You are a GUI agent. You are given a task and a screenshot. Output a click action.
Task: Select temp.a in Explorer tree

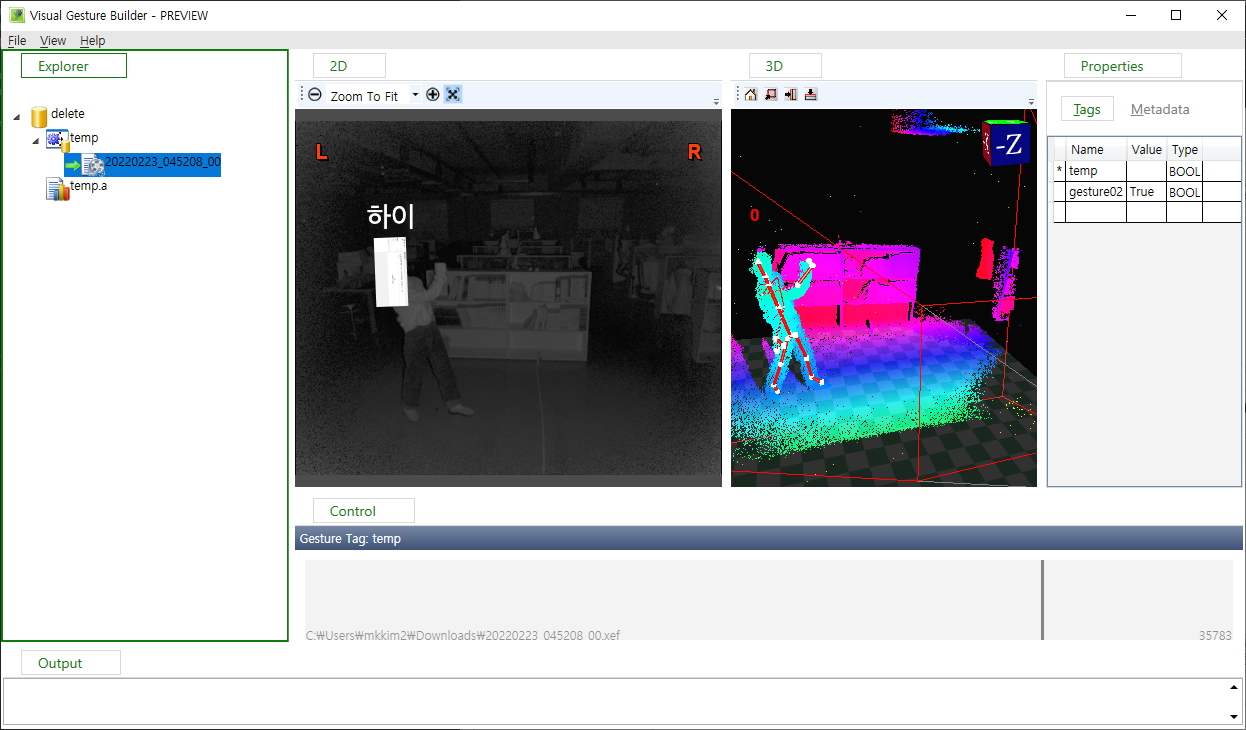[89, 186]
